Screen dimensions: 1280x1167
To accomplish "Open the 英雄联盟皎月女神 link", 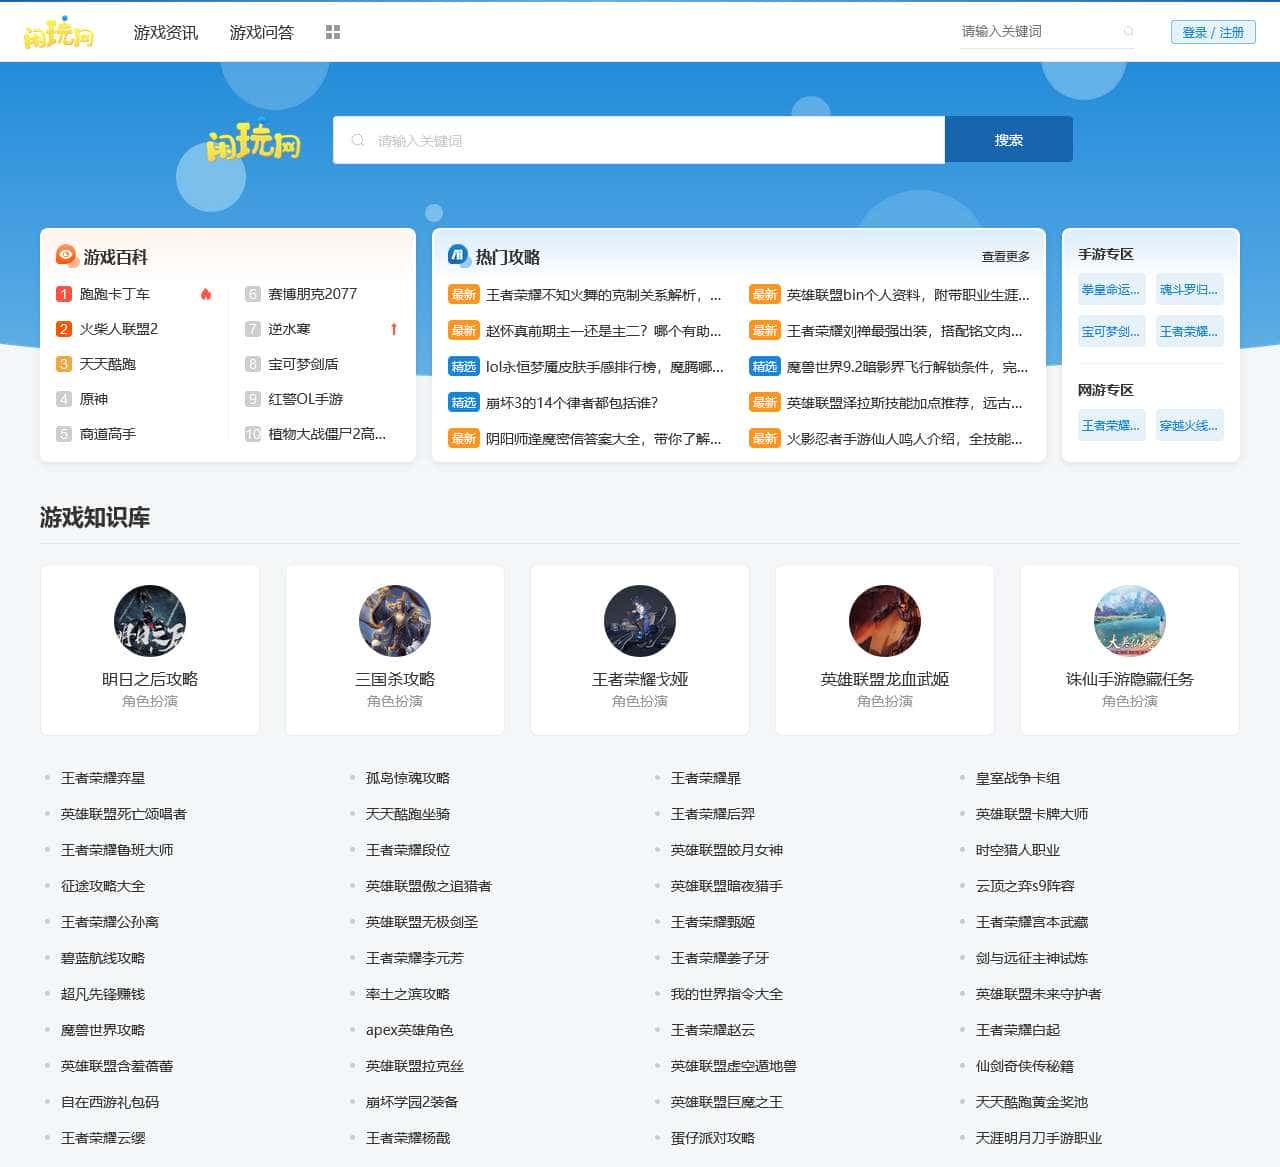I will 727,850.
